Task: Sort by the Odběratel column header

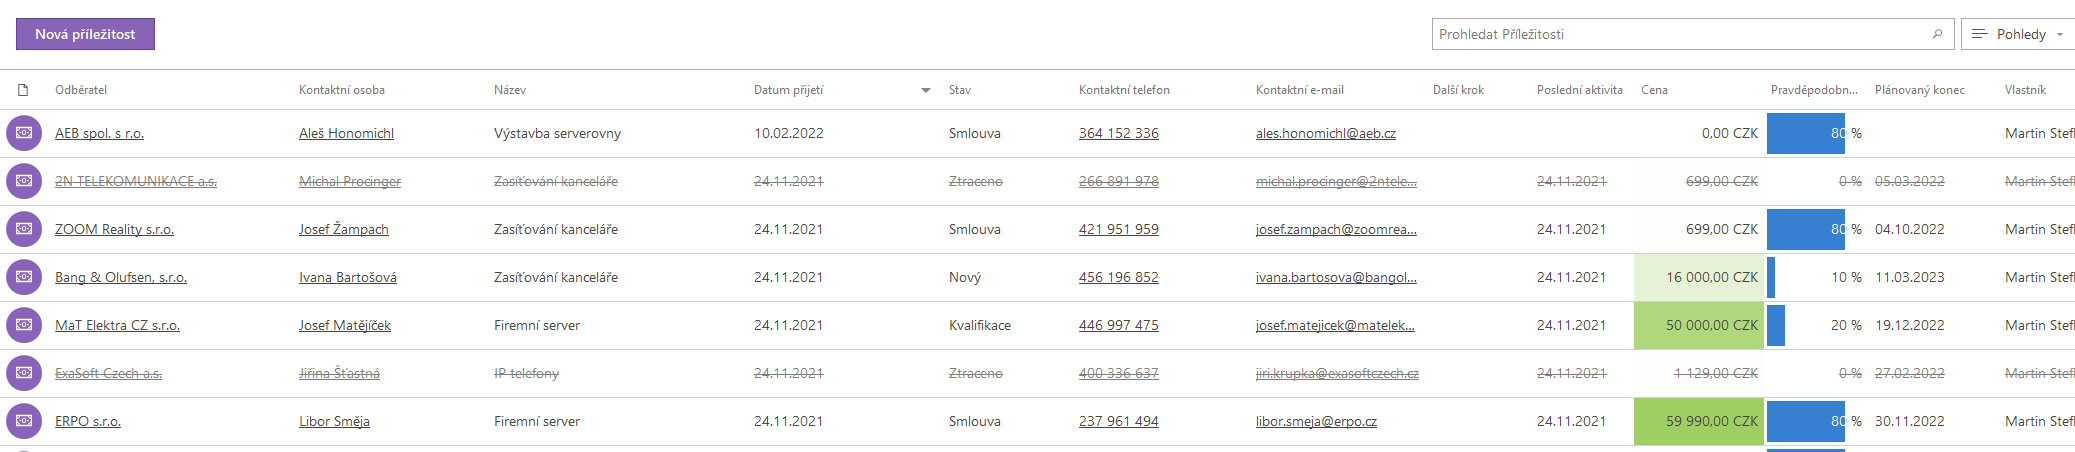Action: tap(81, 90)
